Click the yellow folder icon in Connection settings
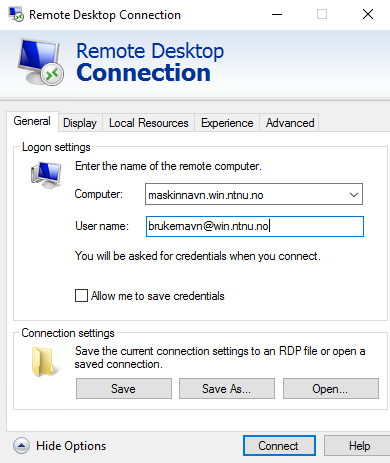This screenshot has width=390, height=463. [43, 362]
